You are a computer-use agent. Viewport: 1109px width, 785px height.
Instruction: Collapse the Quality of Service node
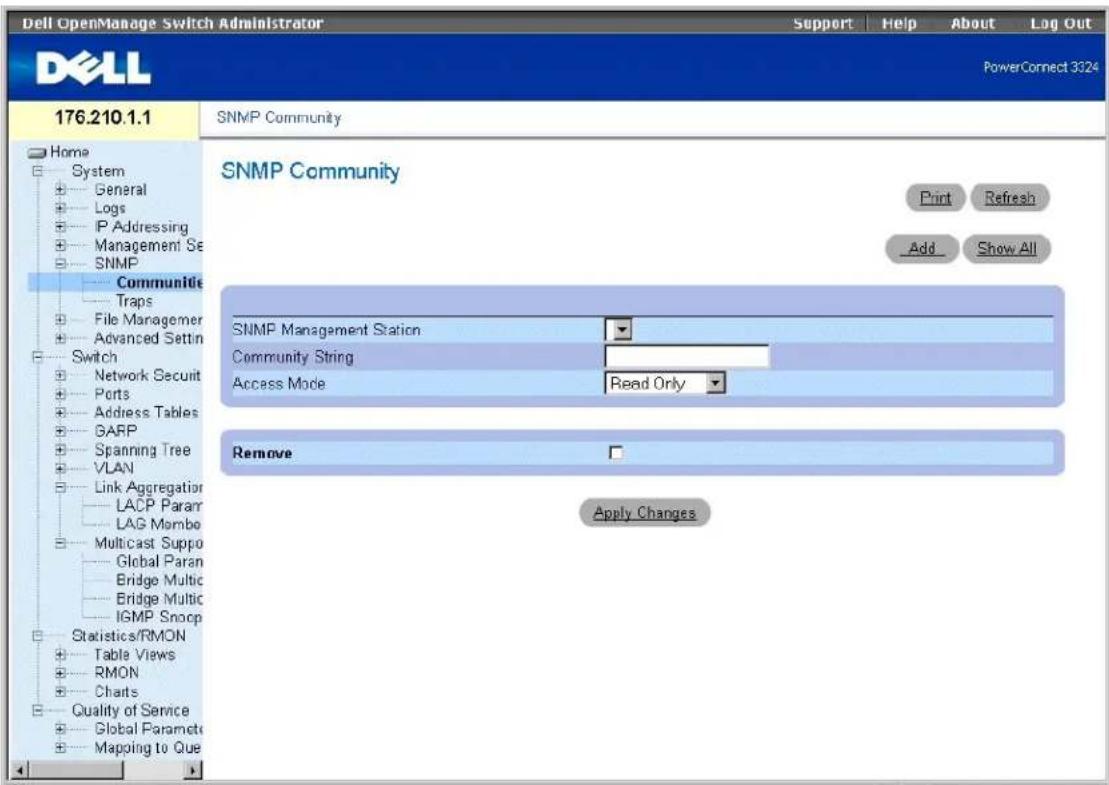(37, 710)
